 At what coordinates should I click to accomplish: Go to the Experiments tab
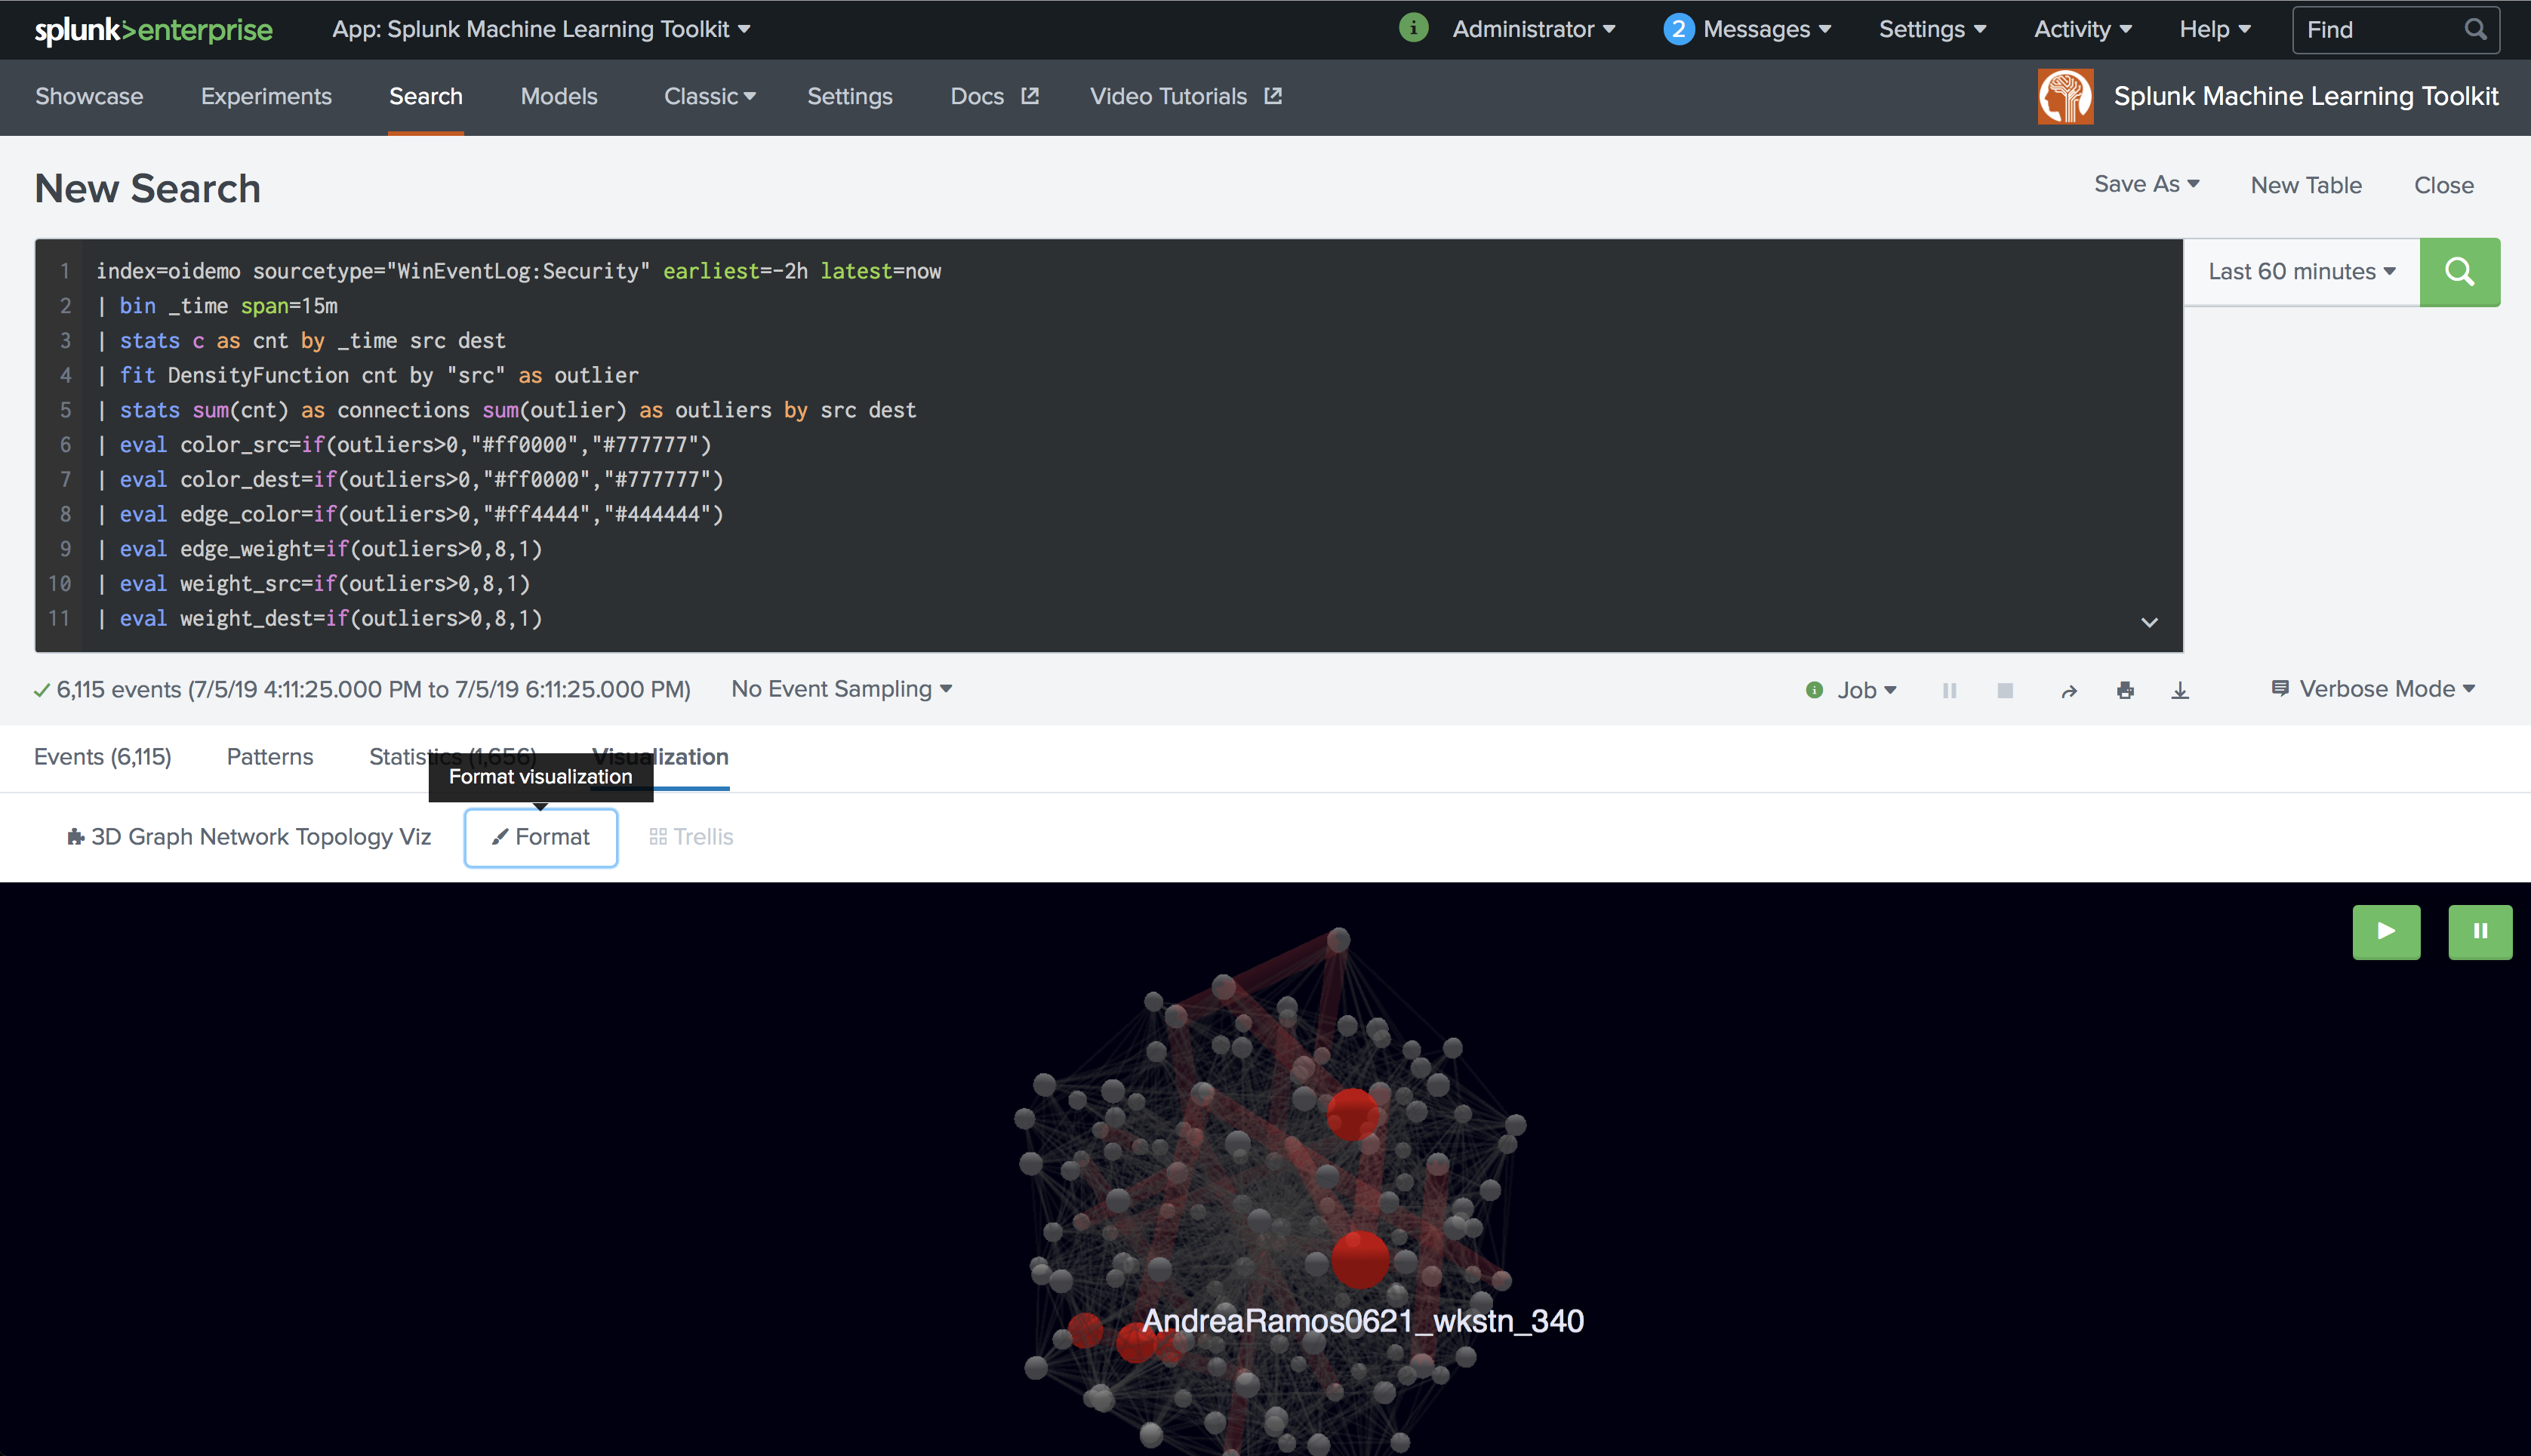[x=266, y=96]
